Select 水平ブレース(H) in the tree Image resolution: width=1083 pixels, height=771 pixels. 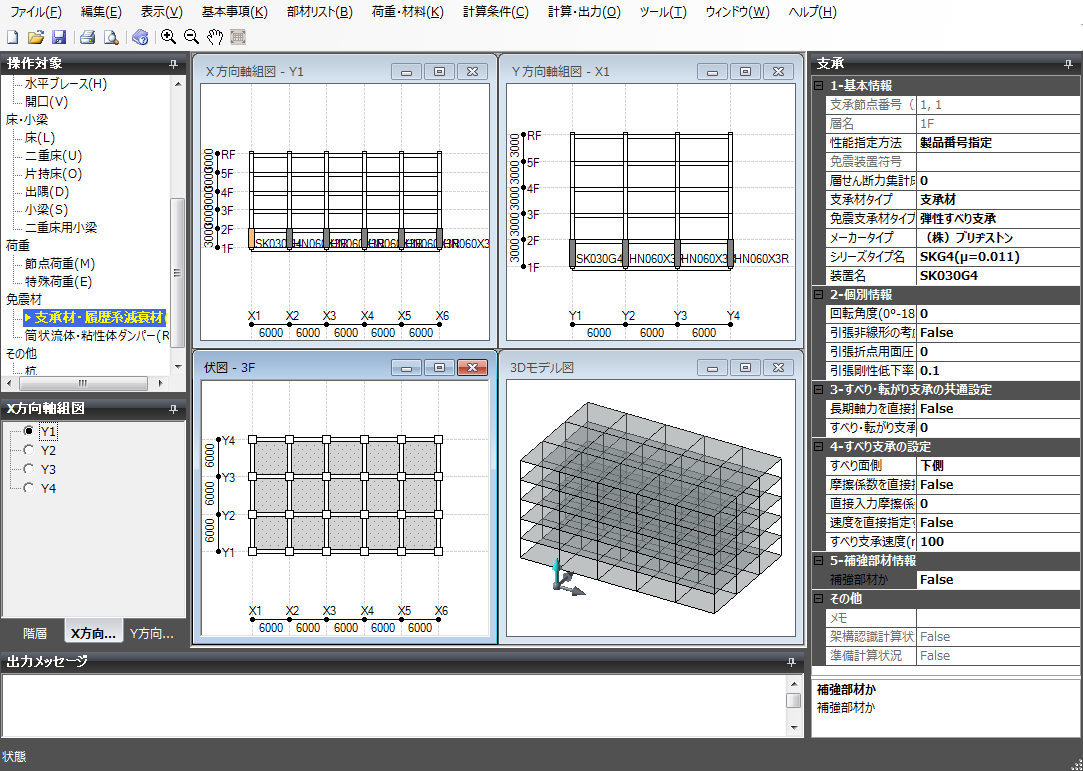pyautogui.click(x=66, y=84)
